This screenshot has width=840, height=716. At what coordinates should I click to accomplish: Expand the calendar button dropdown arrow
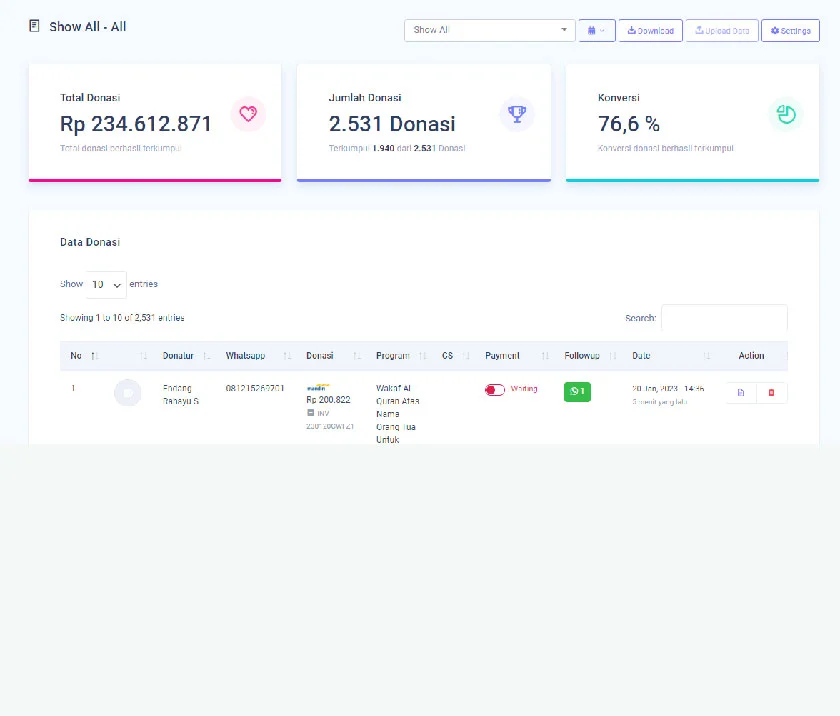(x=605, y=30)
